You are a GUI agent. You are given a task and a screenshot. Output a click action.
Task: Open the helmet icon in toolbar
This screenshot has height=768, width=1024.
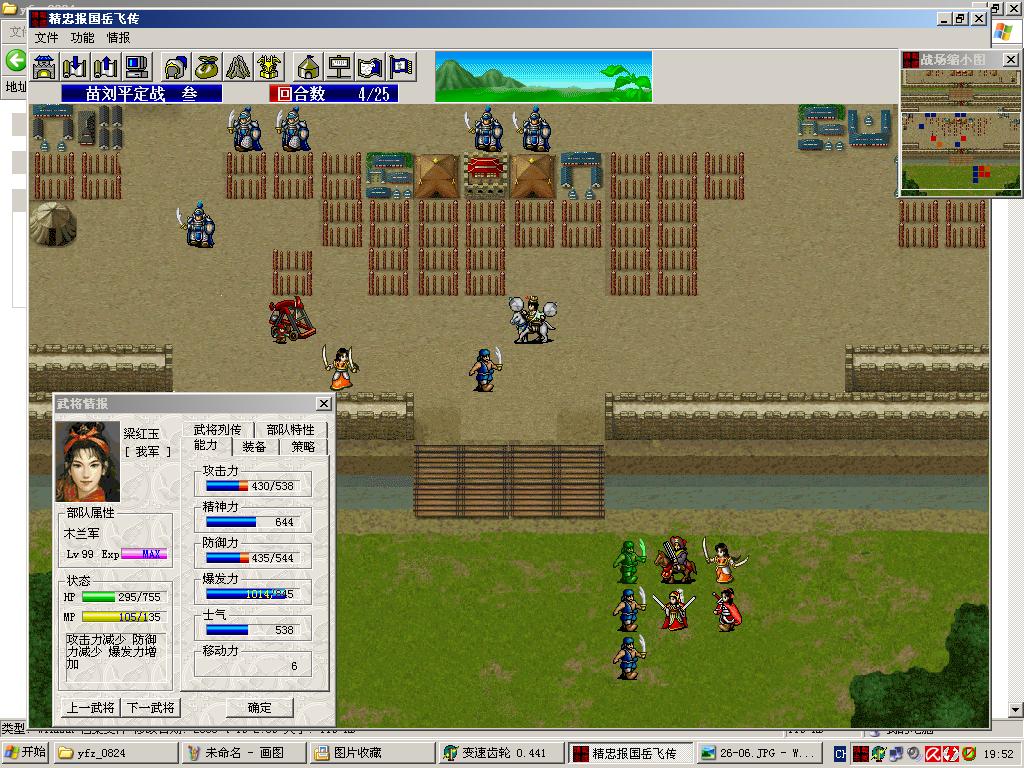176,67
